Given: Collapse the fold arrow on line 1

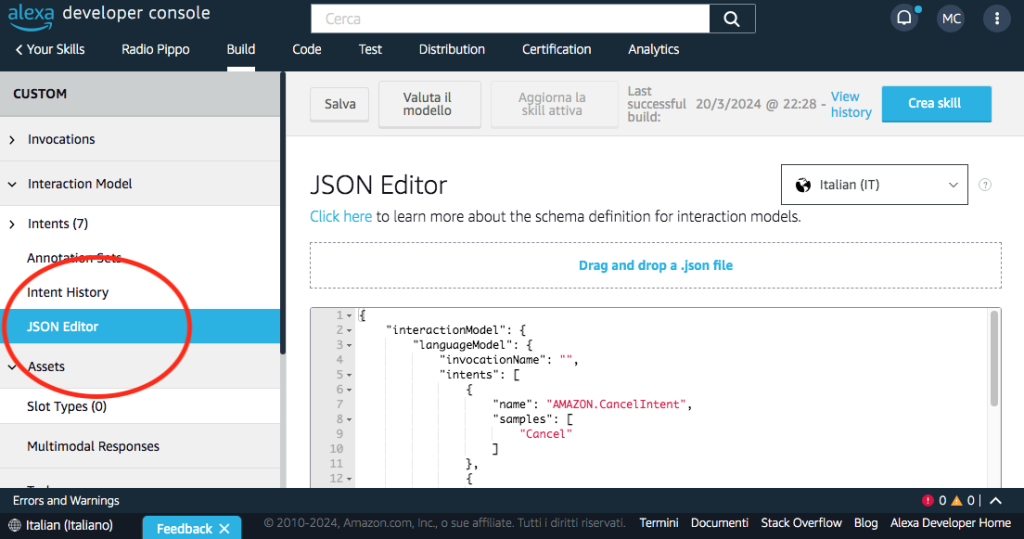Looking at the screenshot, I should (349, 315).
